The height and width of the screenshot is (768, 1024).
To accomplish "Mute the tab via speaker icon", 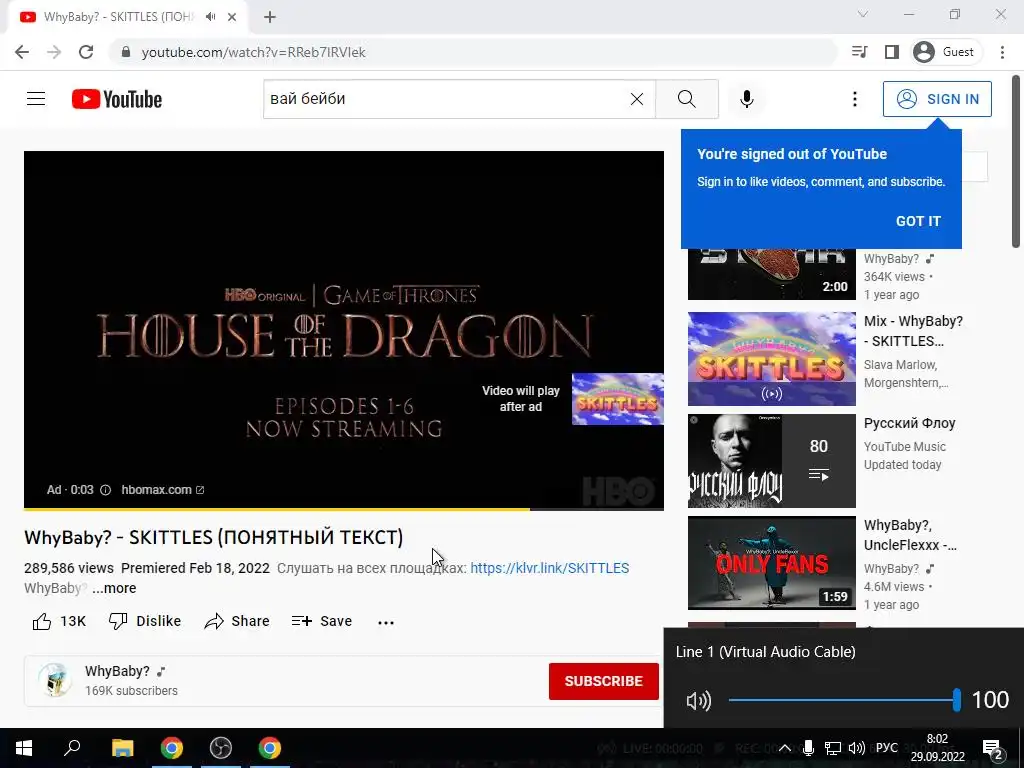I will 210,17.
